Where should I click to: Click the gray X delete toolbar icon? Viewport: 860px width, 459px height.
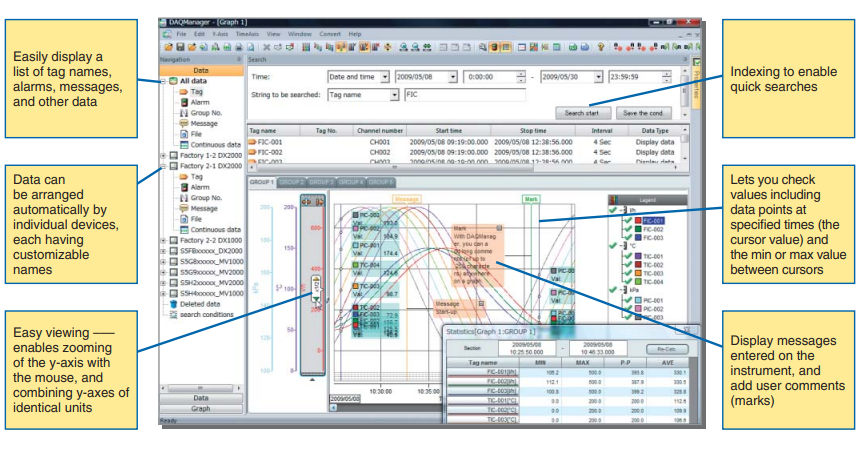[x=267, y=48]
